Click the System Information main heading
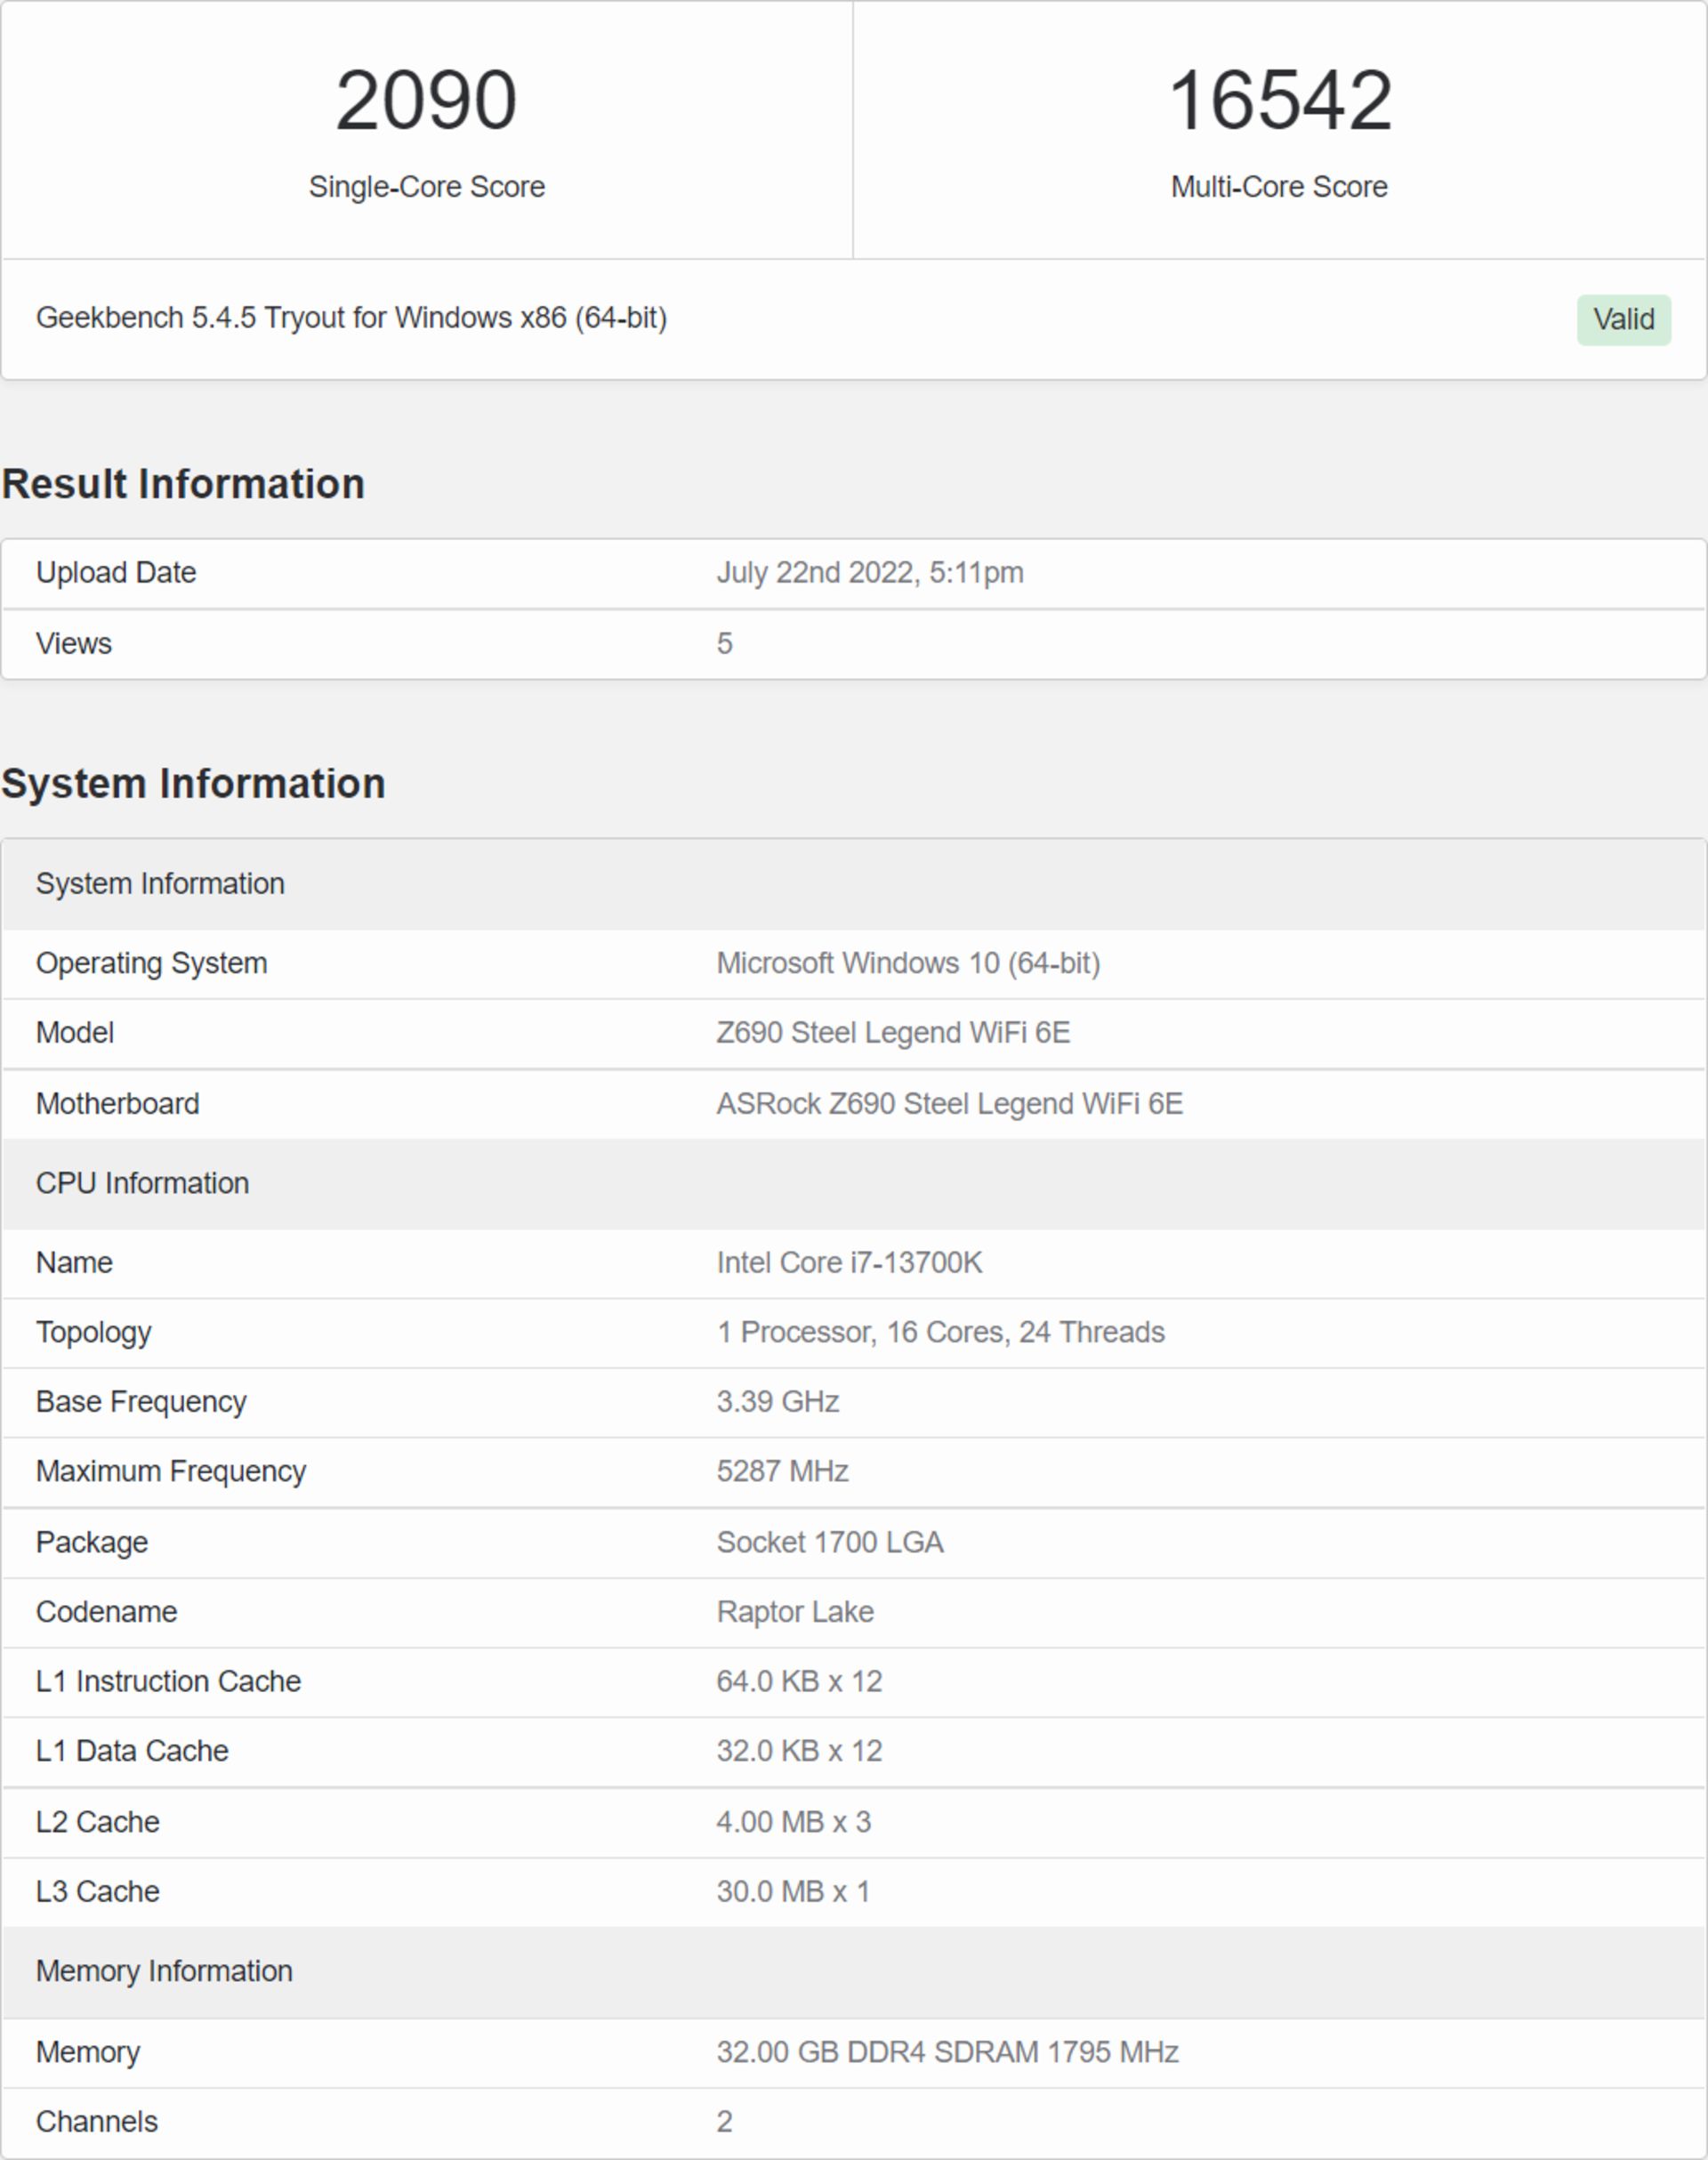Image resolution: width=1708 pixels, height=2160 pixels. point(193,783)
